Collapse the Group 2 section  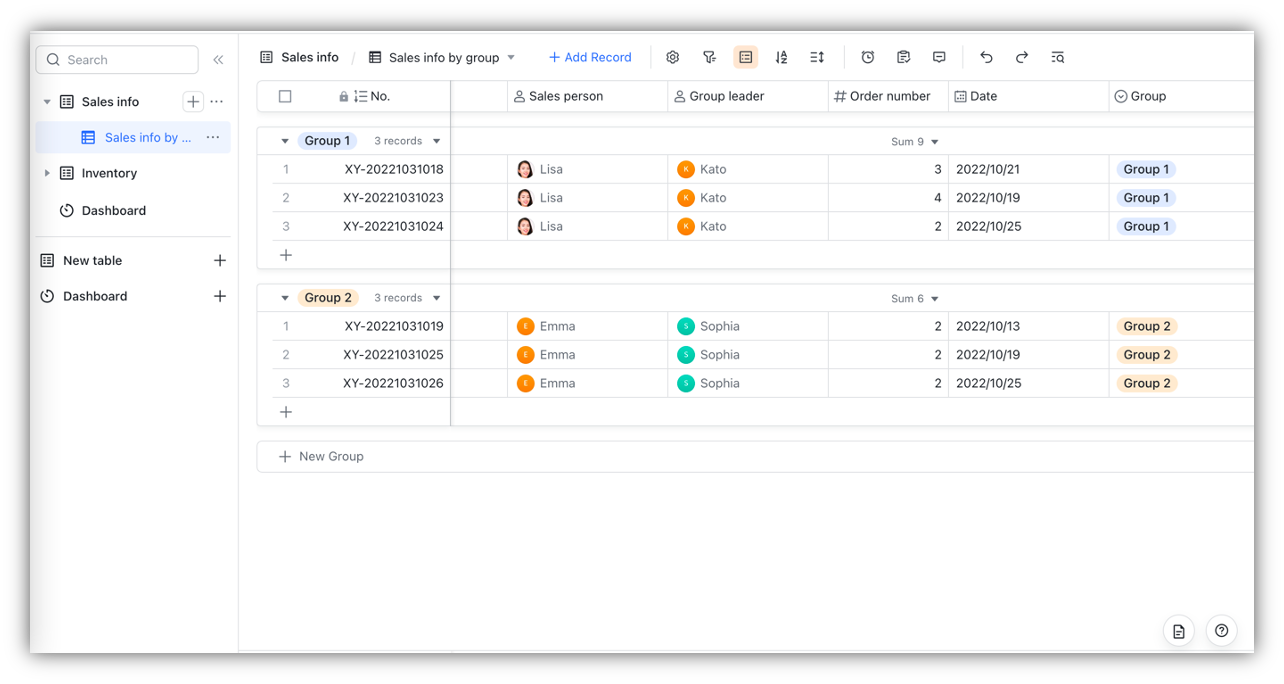pyautogui.click(x=284, y=297)
